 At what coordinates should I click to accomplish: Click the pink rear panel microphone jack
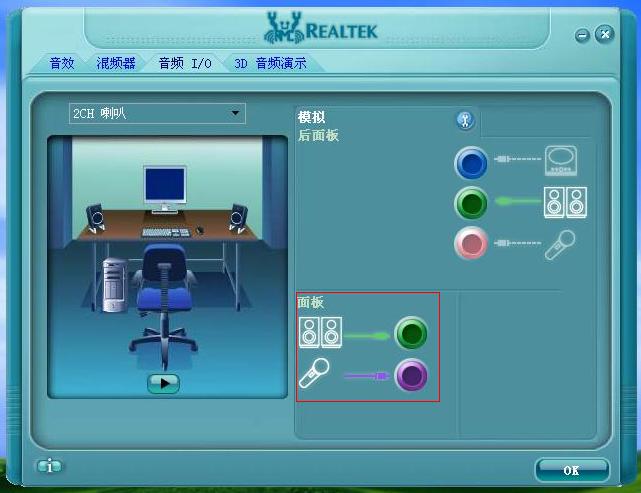click(x=471, y=243)
